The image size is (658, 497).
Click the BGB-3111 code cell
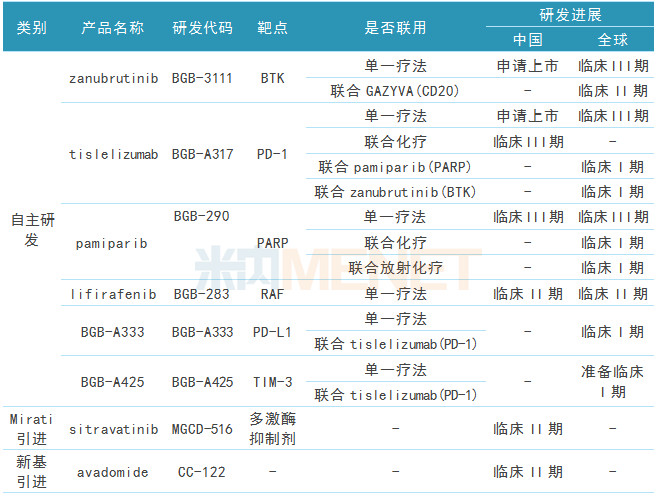pyautogui.click(x=201, y=77)
